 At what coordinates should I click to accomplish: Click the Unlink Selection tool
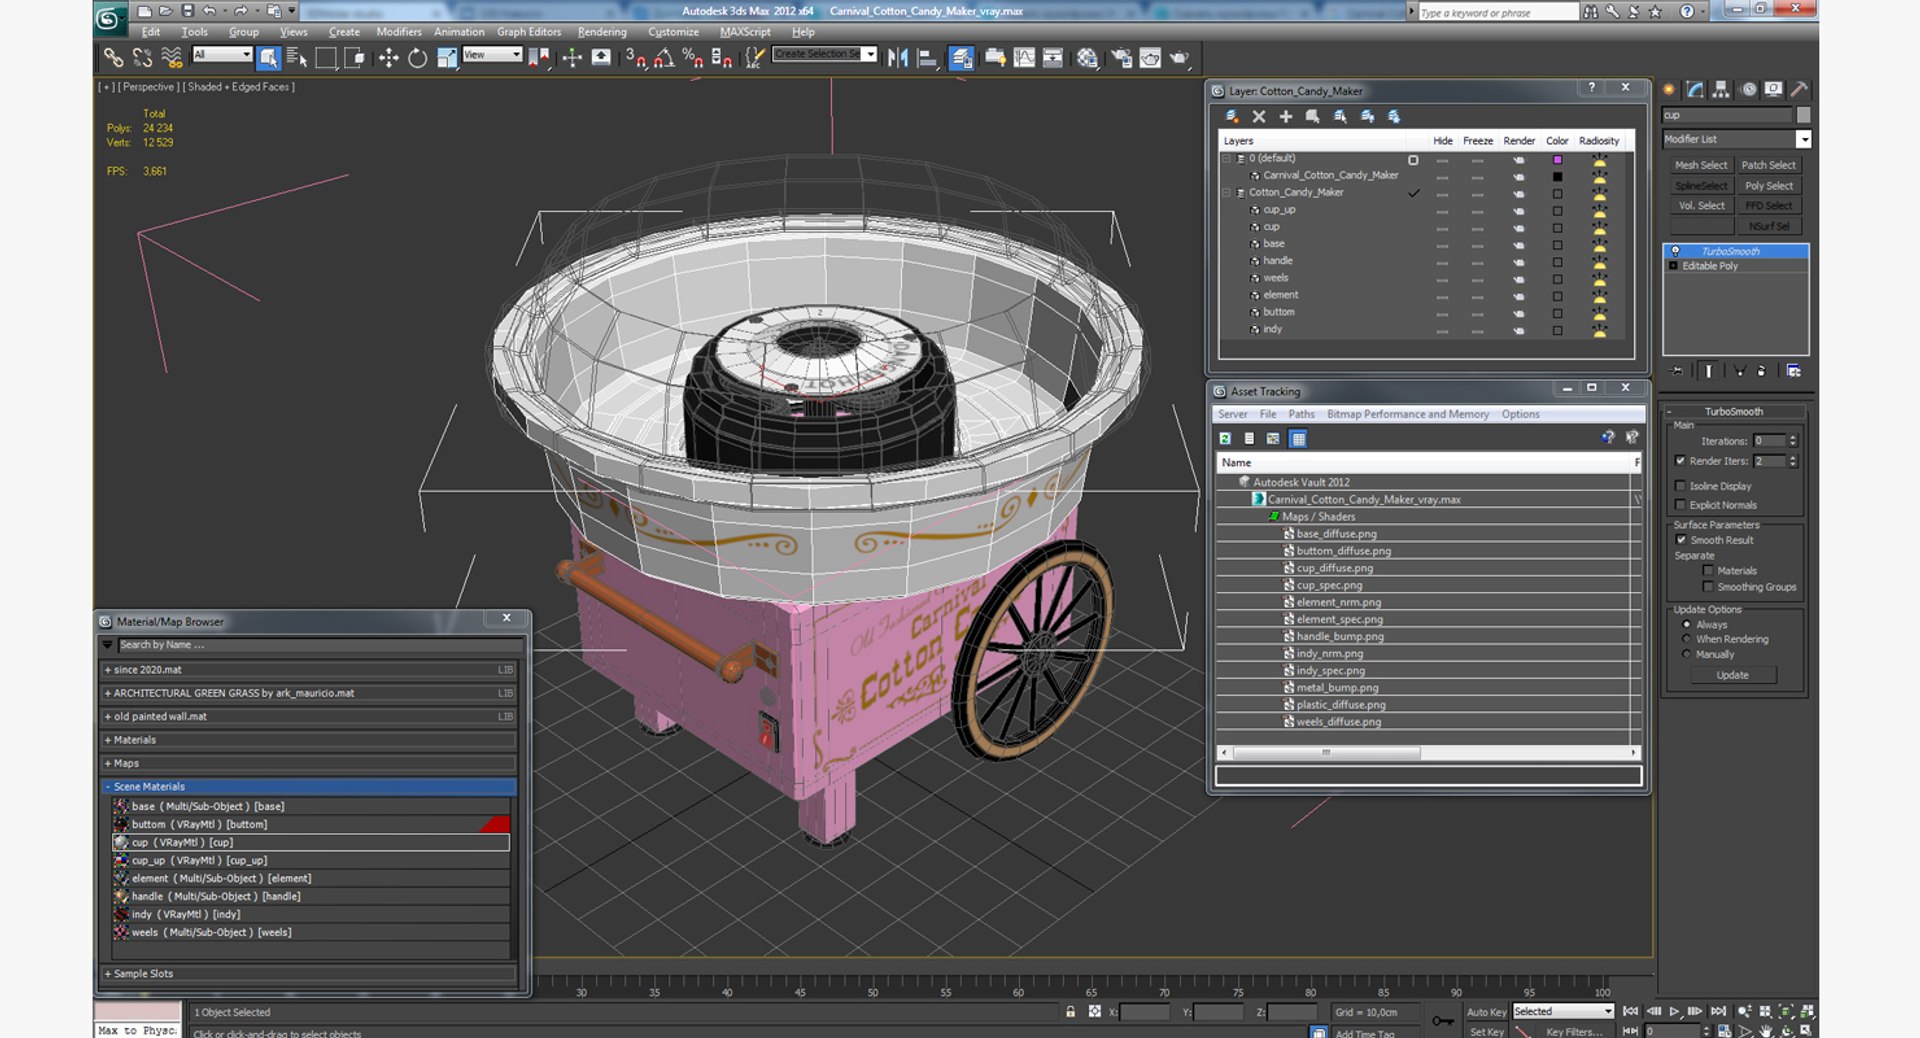click(x=142, y=58)
